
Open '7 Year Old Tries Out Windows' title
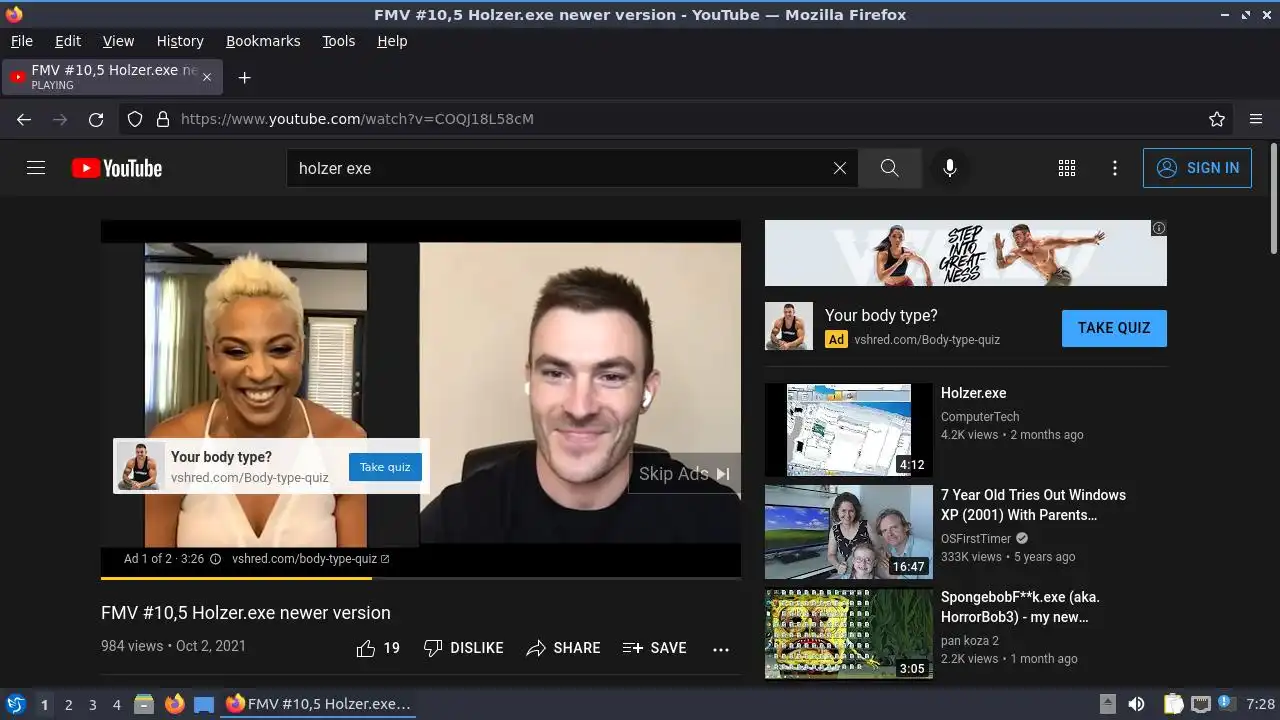(x=1033, y=505)
